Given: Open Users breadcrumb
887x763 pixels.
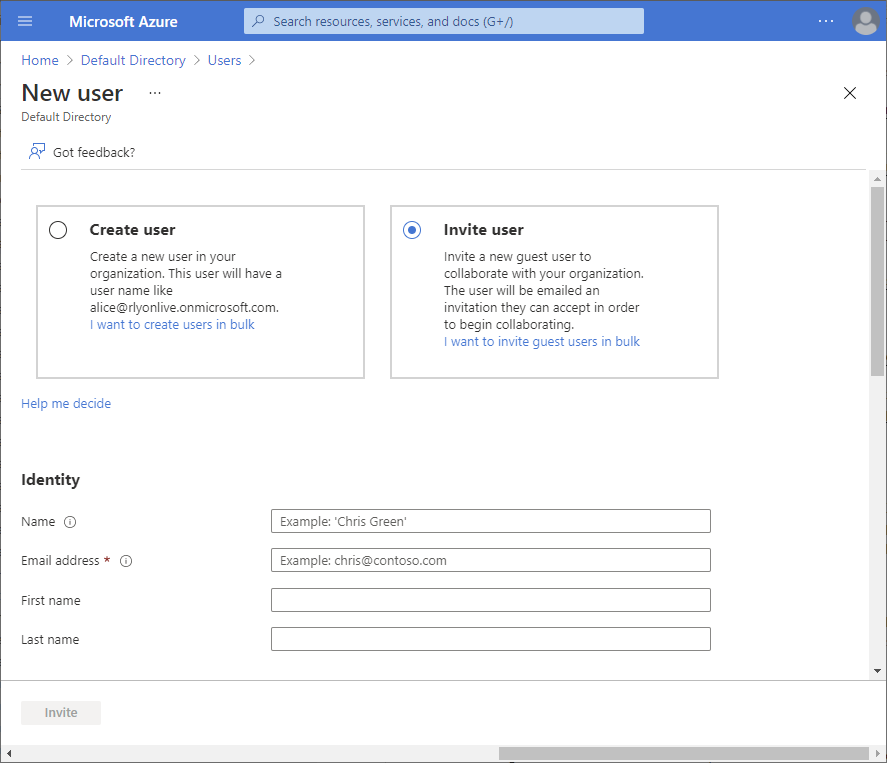Looking at the screenshot, I should [224, 61].
